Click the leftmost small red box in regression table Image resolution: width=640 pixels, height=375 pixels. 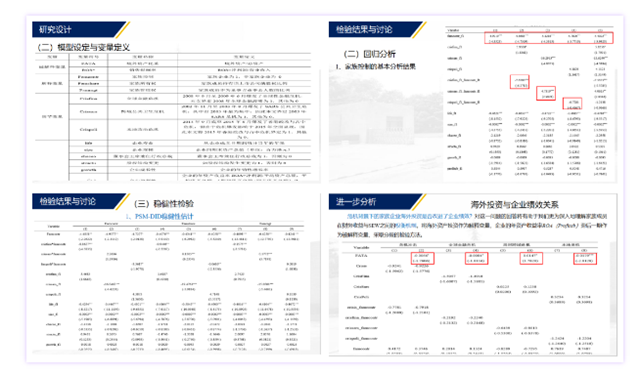click(519, 82)
